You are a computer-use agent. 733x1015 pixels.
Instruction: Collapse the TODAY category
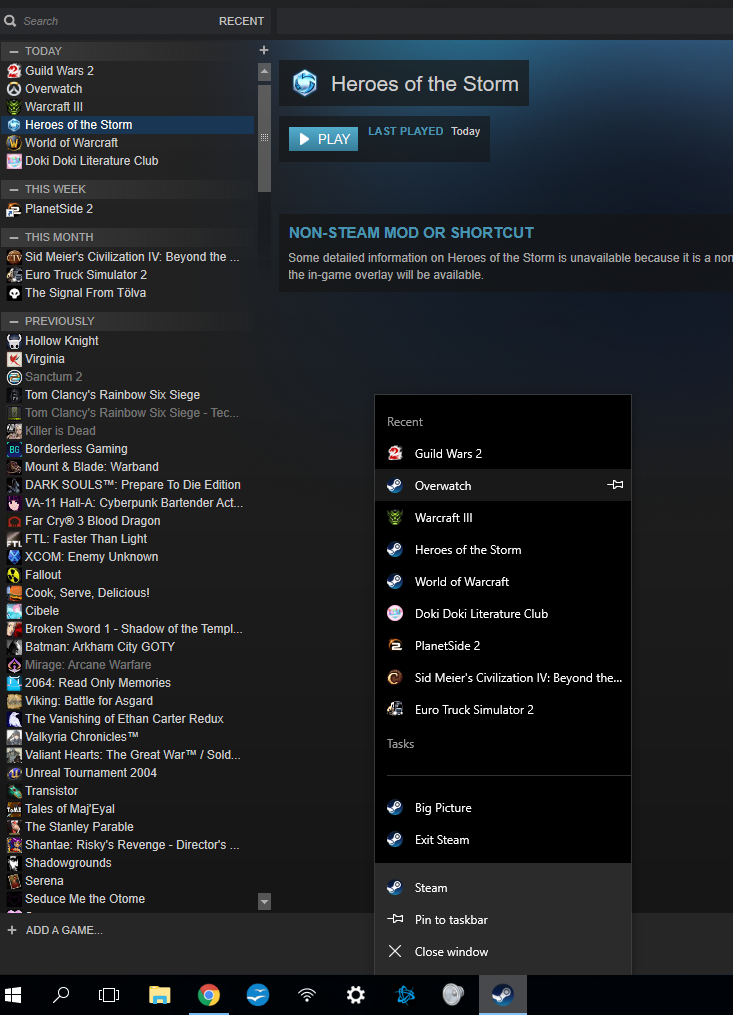[14, 51]
